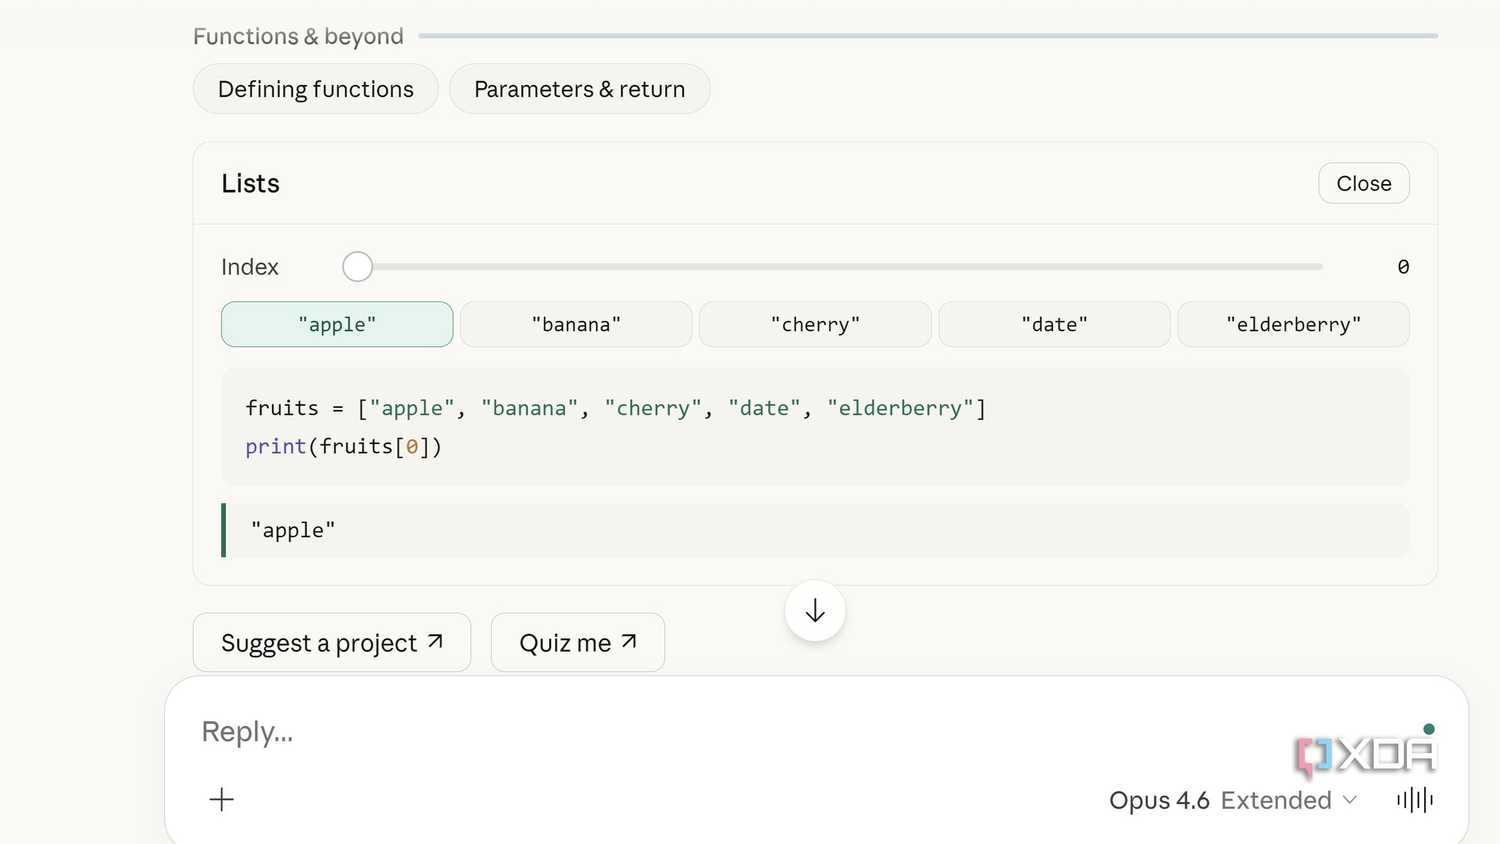Click the Lists panel heading

point(250,183)
